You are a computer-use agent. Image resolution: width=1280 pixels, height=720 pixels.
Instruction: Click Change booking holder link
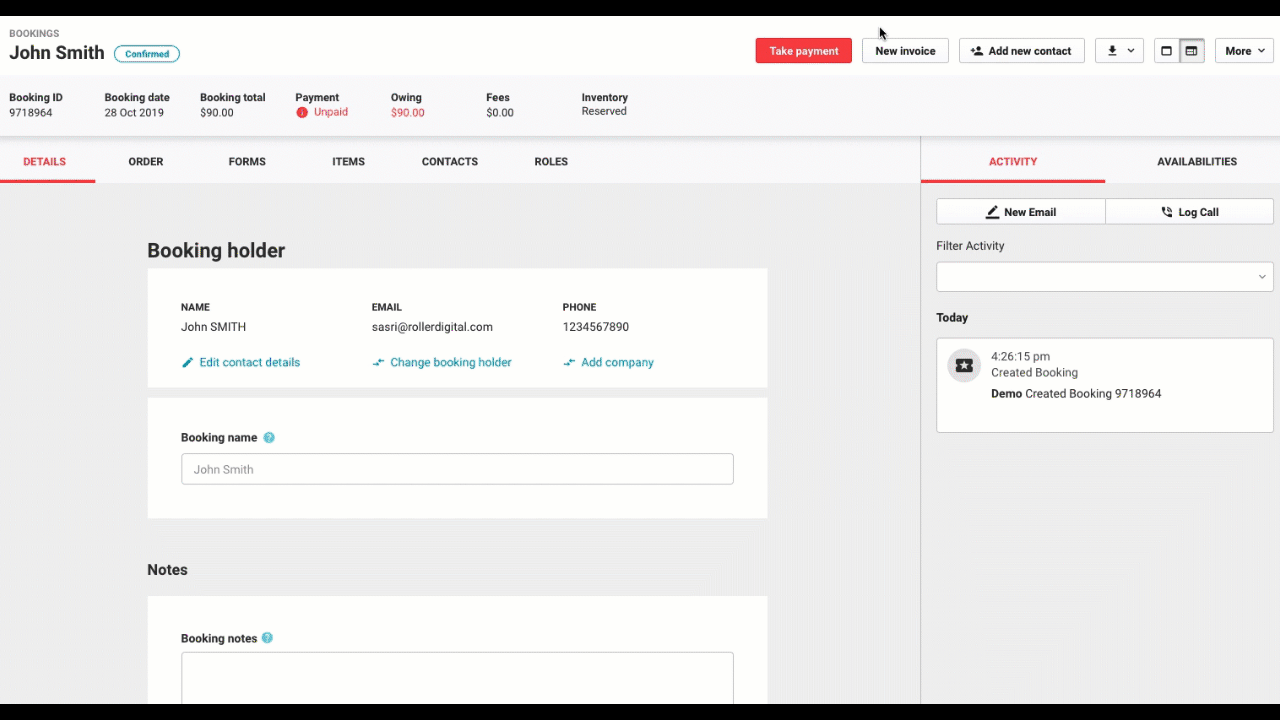tap(442, 362)
